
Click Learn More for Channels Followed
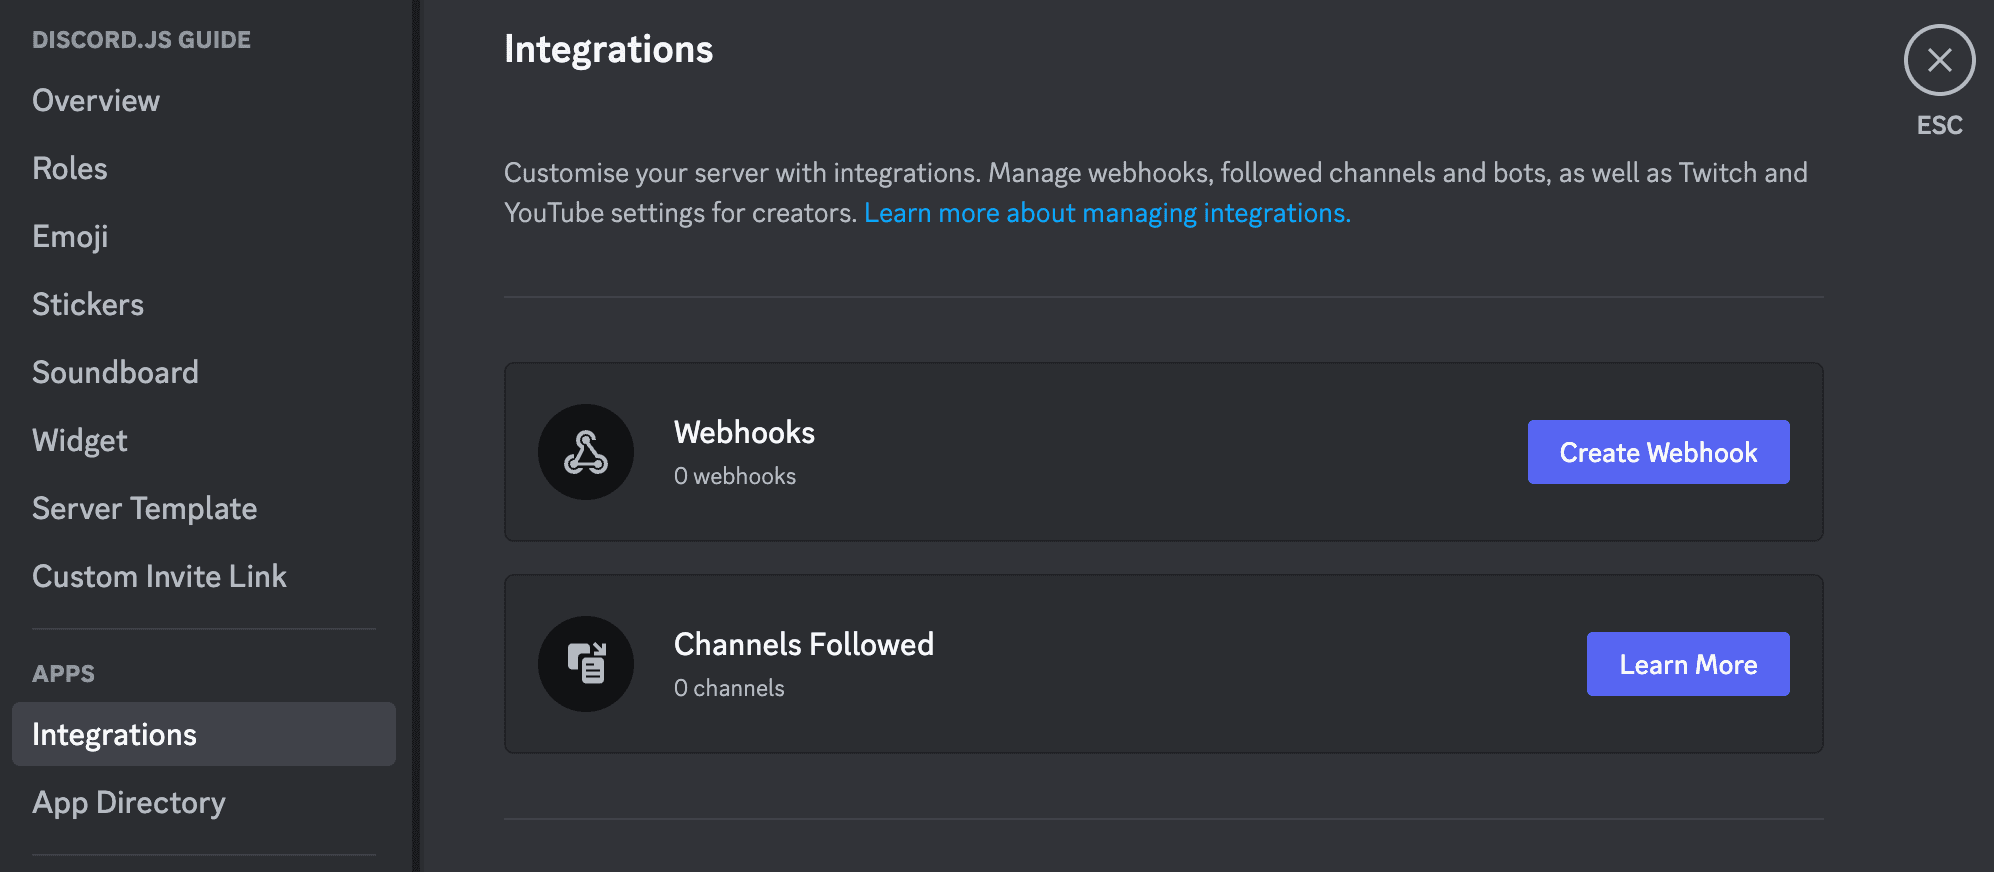(1687, 664)
